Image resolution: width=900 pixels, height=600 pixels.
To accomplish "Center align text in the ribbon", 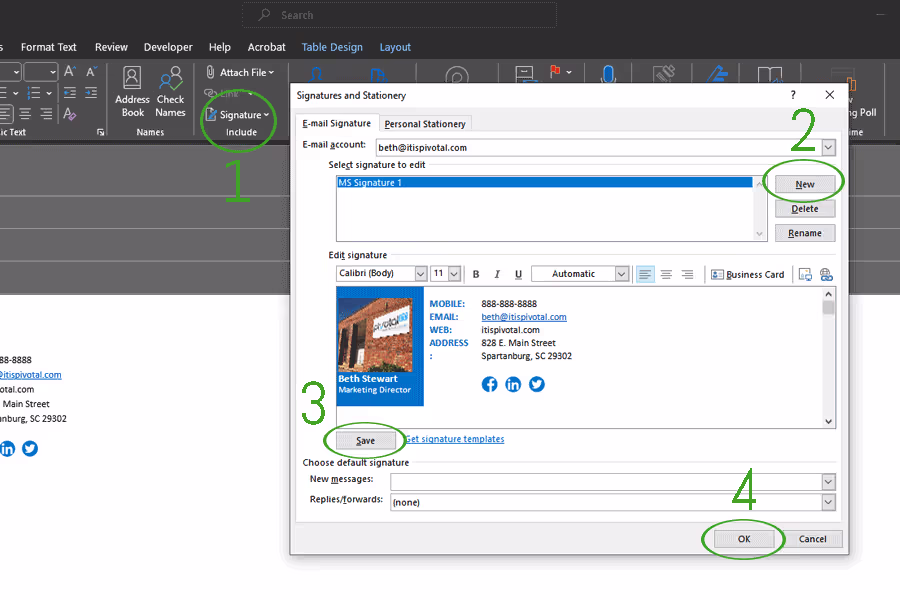I will click(25, 114).
